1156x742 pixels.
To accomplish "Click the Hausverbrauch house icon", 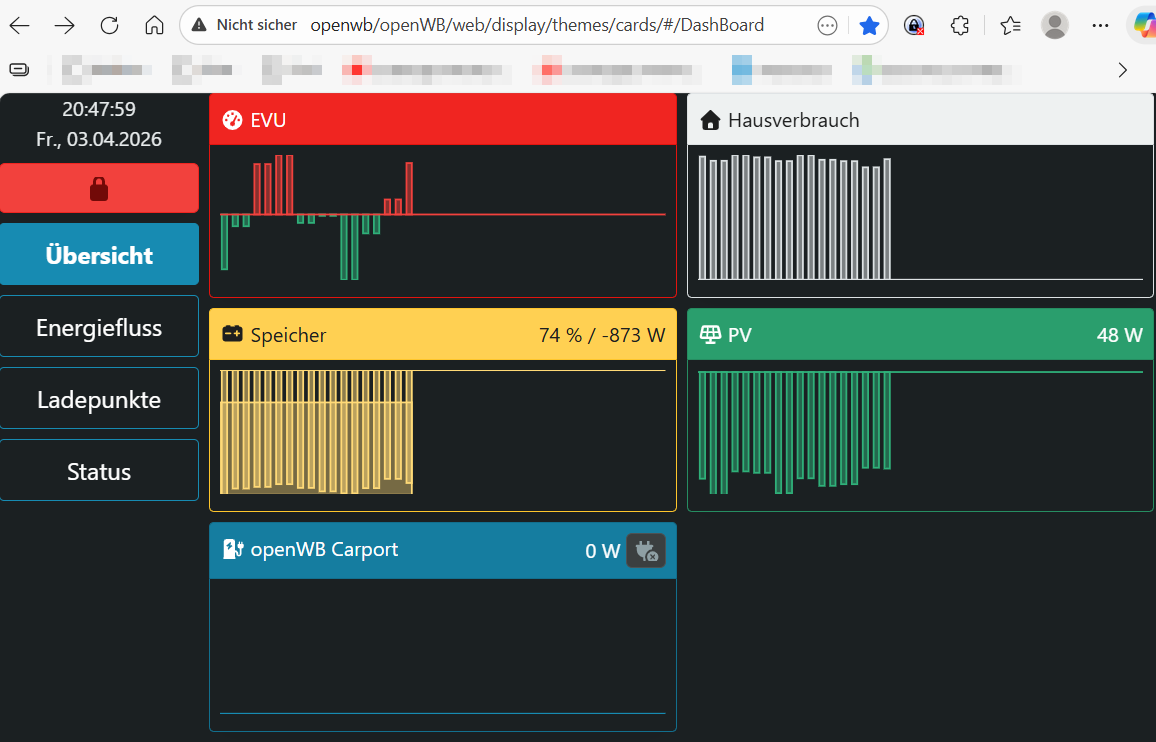I will pos(710,120).
